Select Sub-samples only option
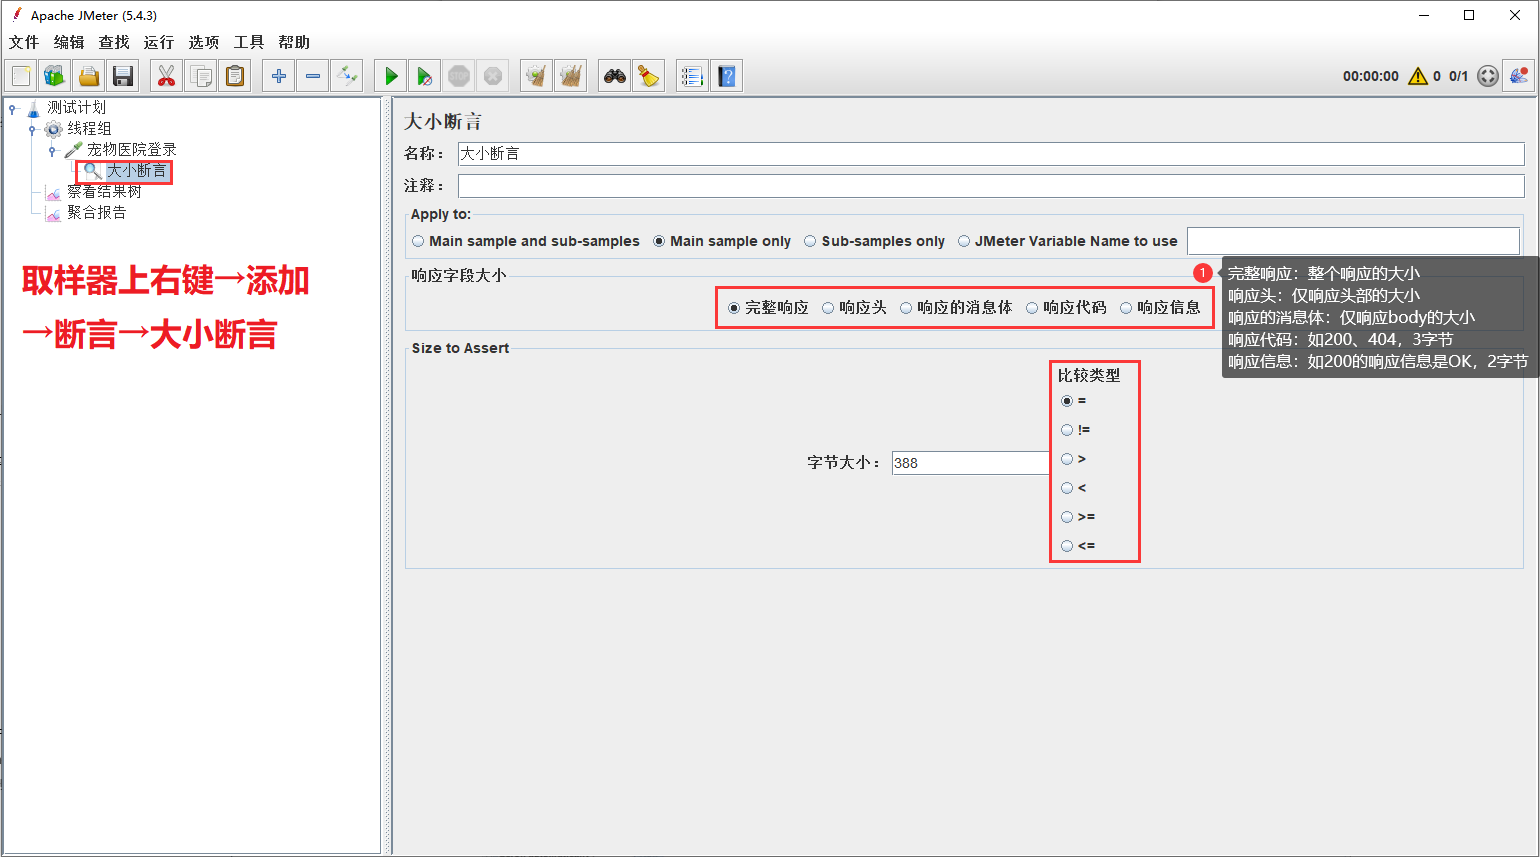 pos(810,241)
